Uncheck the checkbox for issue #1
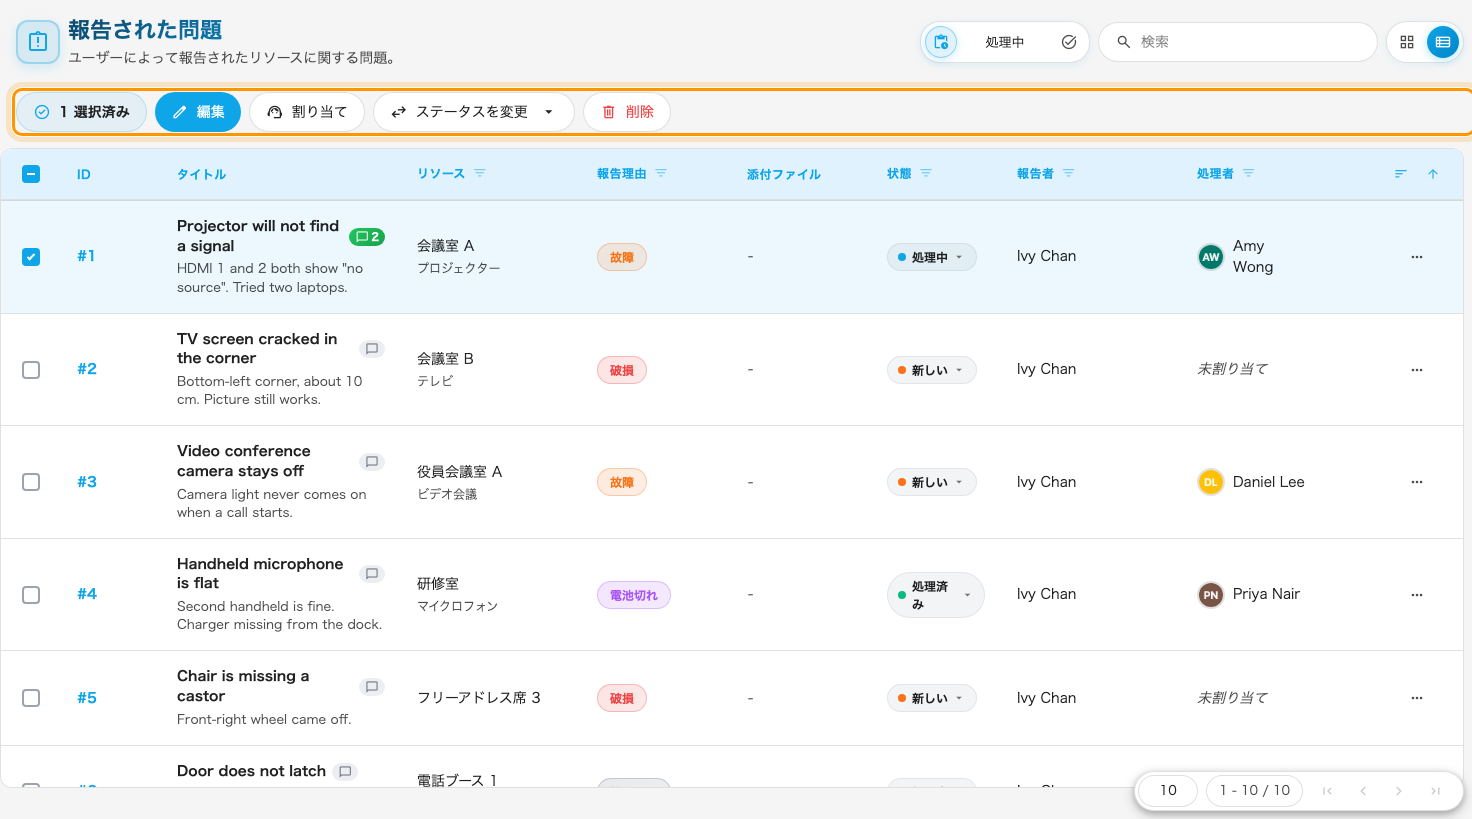1472x819 pixels. (31, 257)
